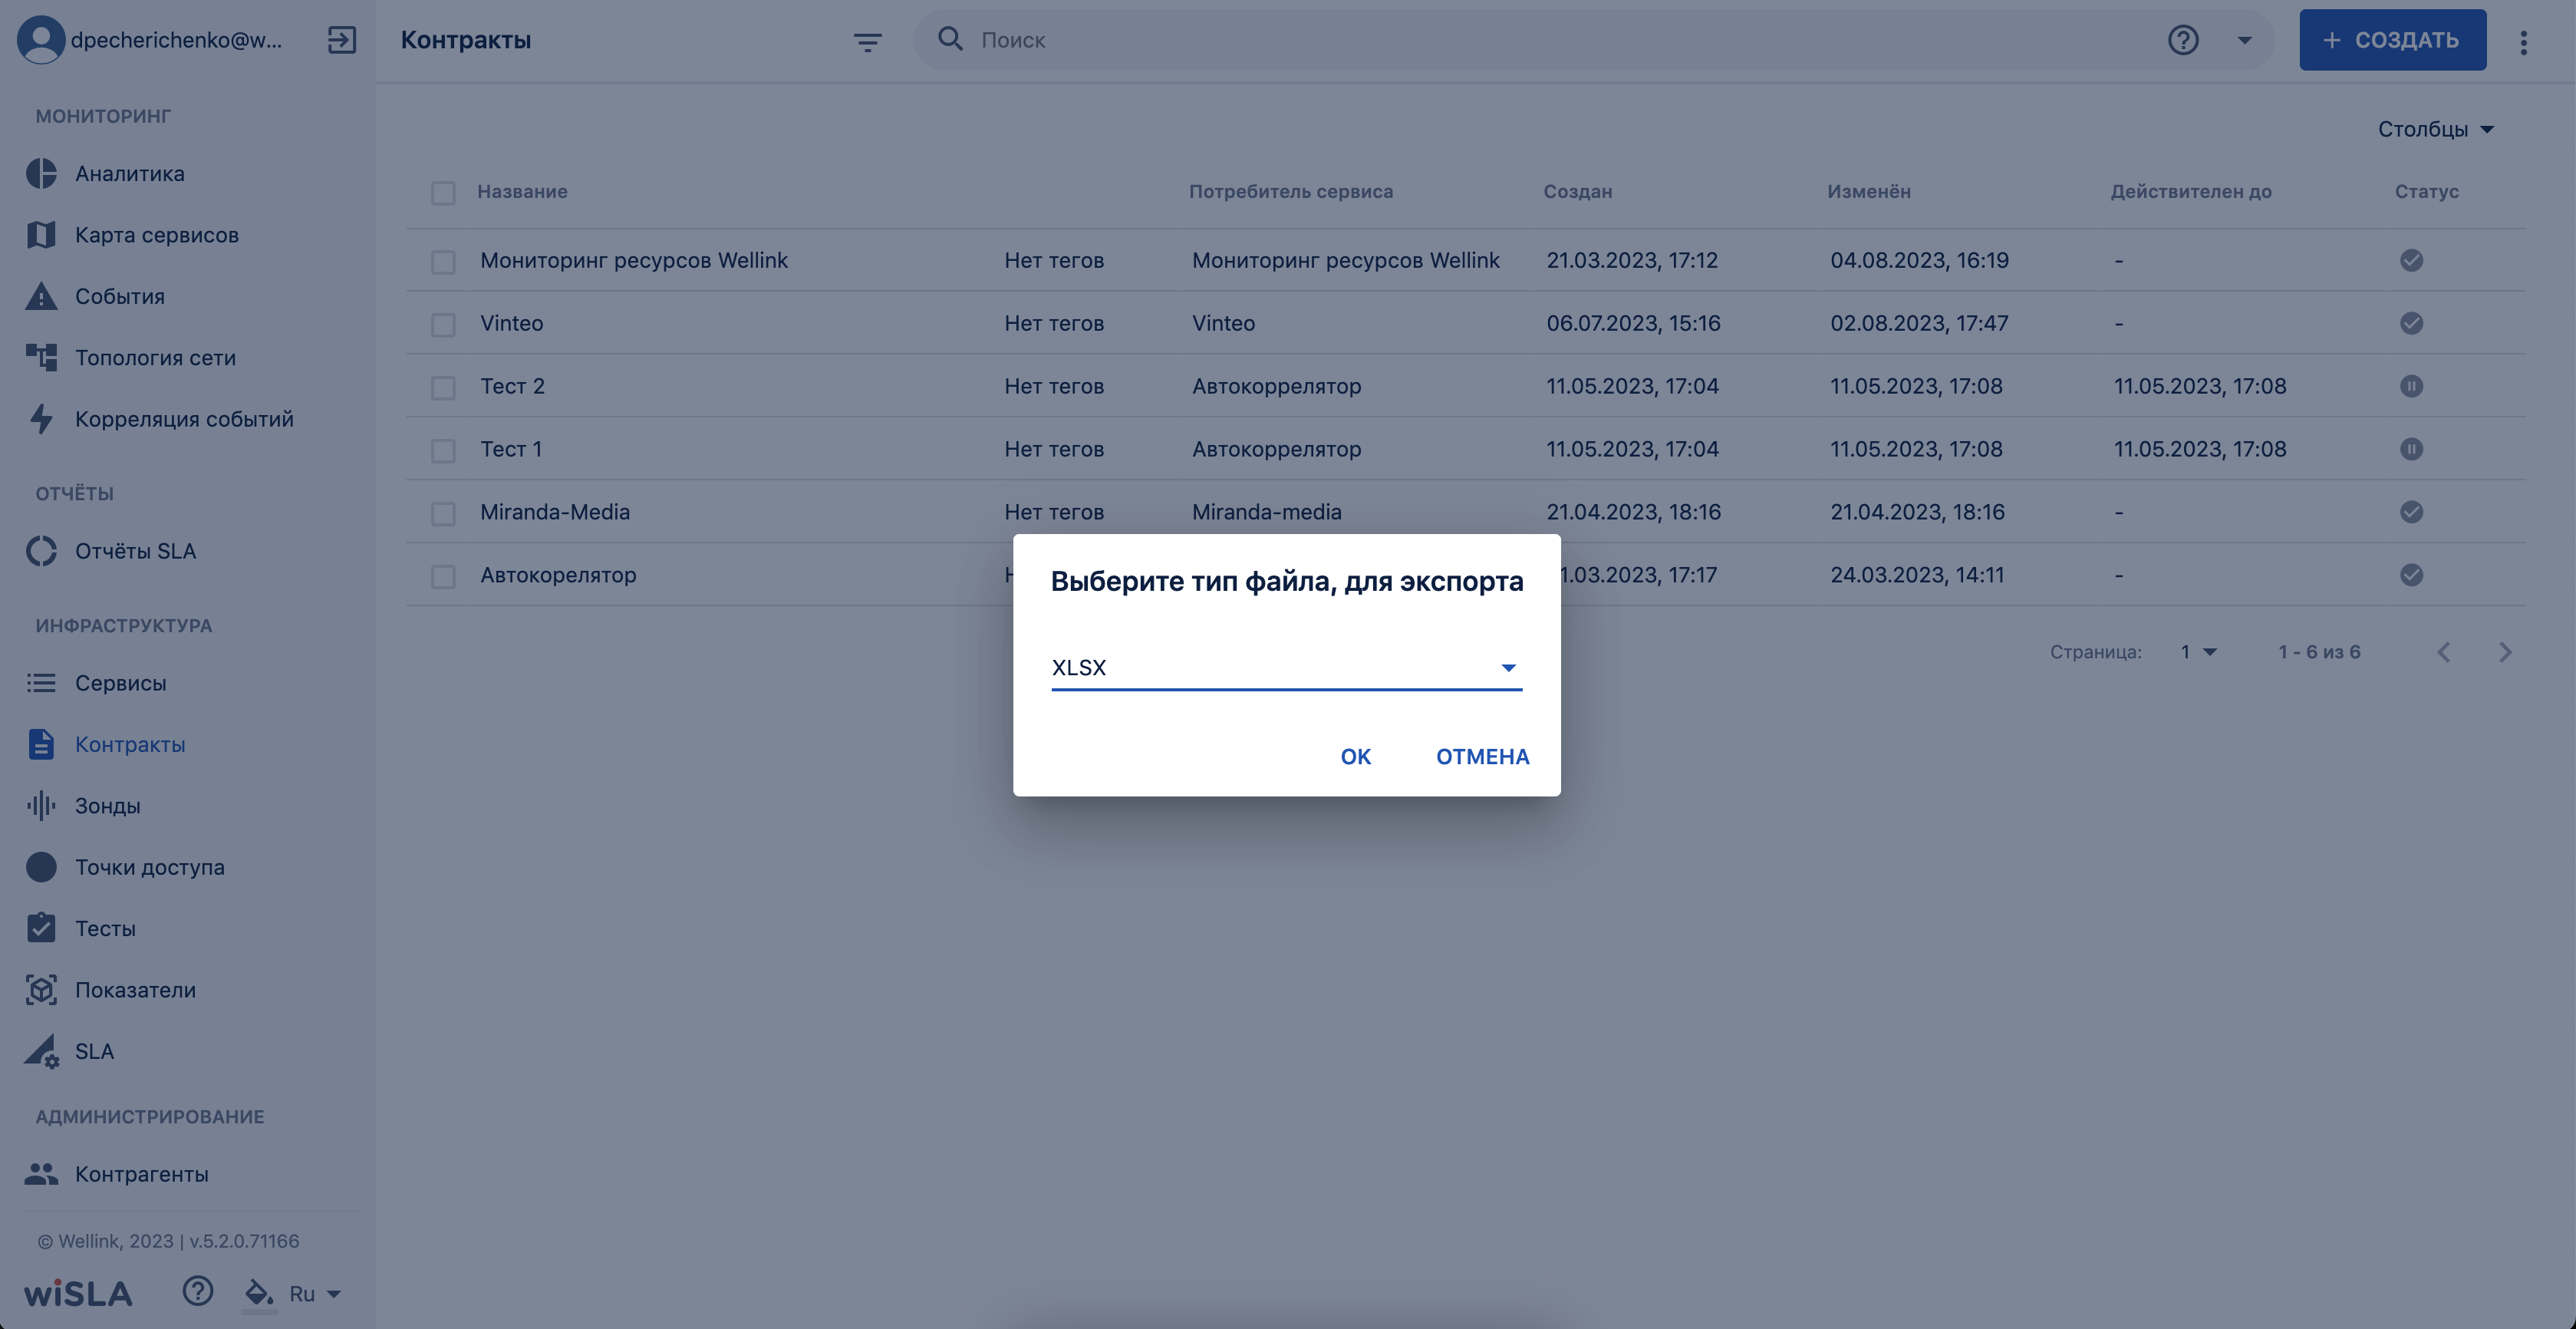This screenshot has height=1329, width=2576.
Task: Click the Действителен до column header
Action: pos(2190,191)
